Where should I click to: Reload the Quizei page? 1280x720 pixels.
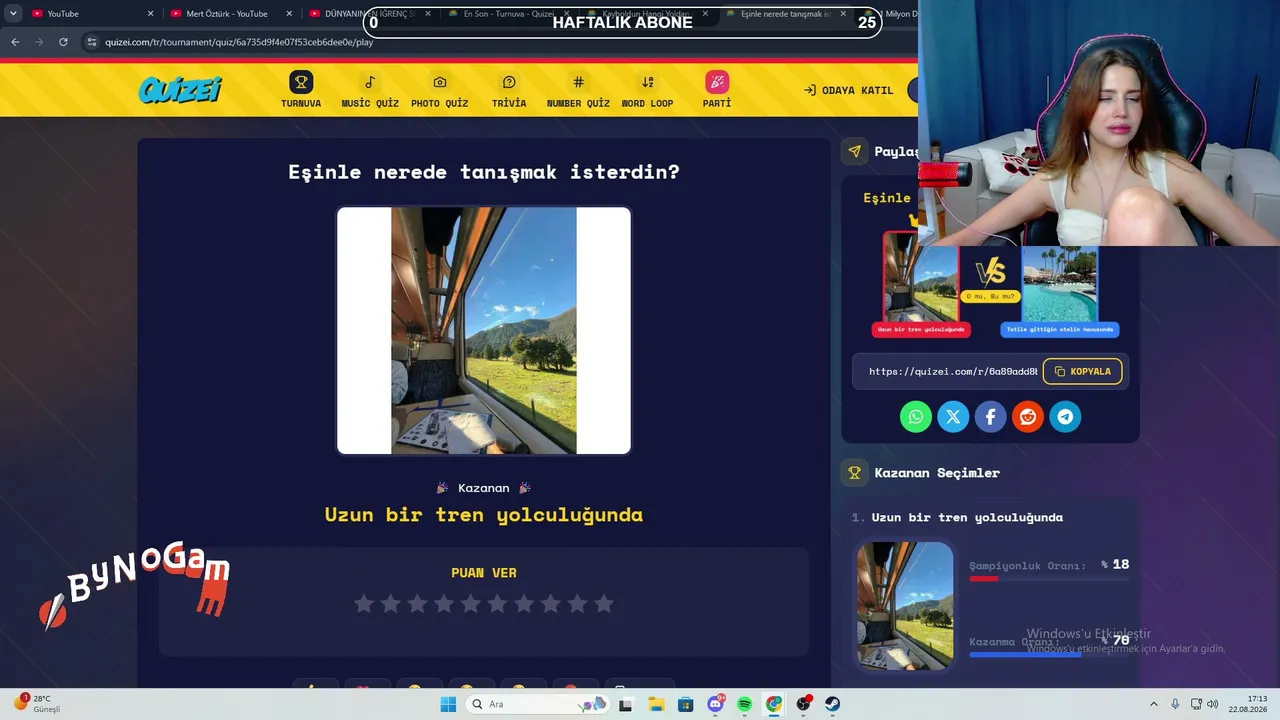(63, 42)
